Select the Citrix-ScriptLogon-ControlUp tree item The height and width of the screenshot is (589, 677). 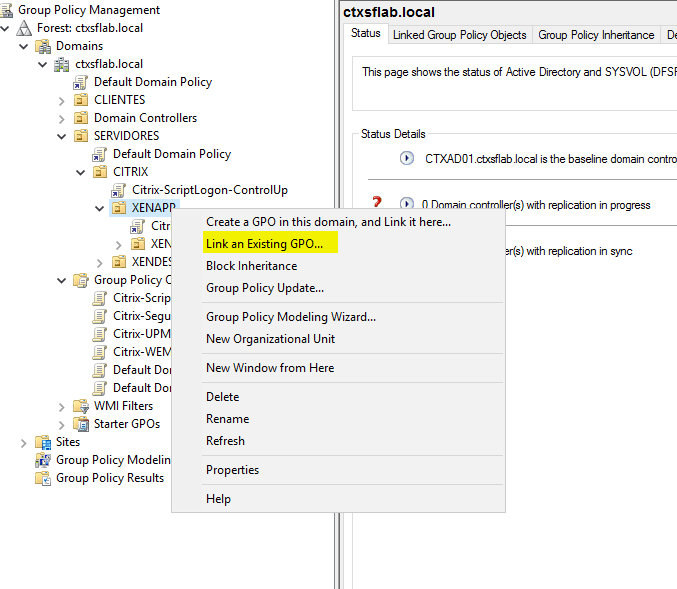click(x=210, y=190)
